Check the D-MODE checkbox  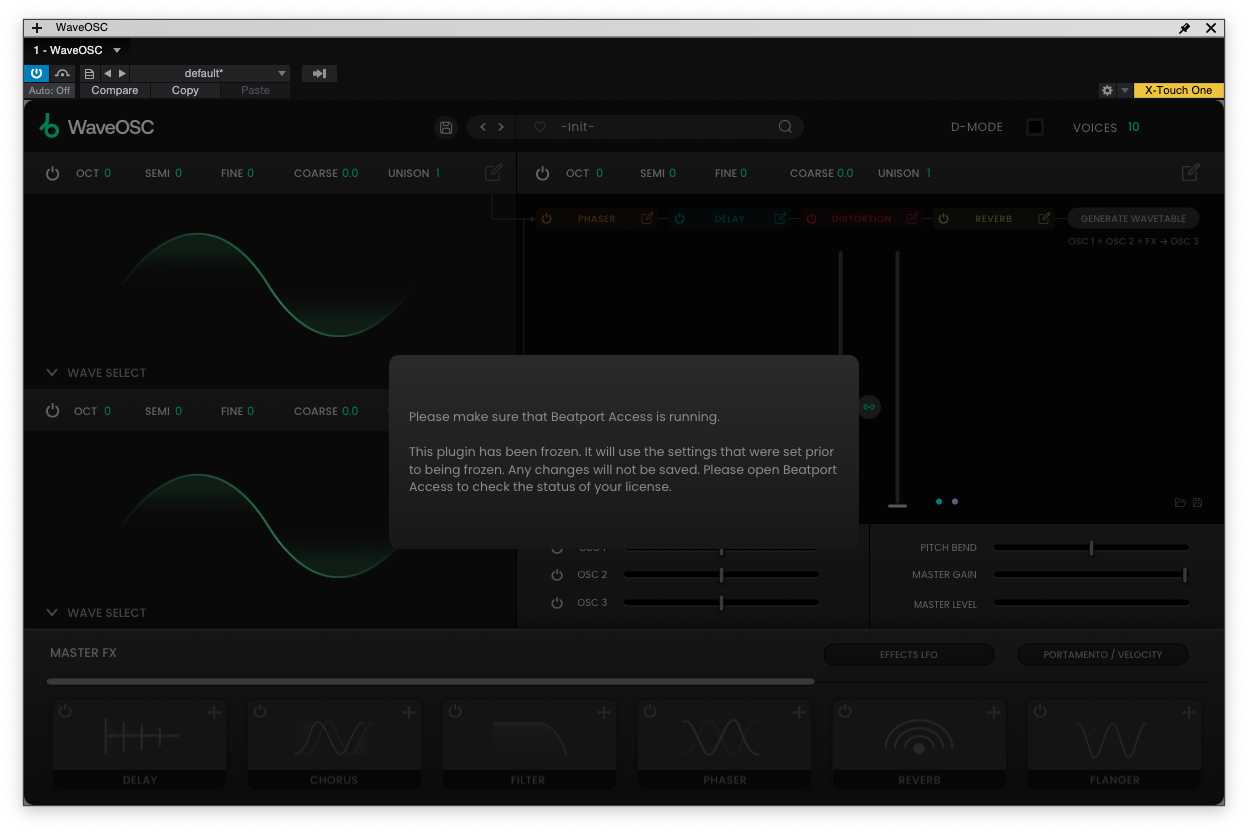(1035, 127)
